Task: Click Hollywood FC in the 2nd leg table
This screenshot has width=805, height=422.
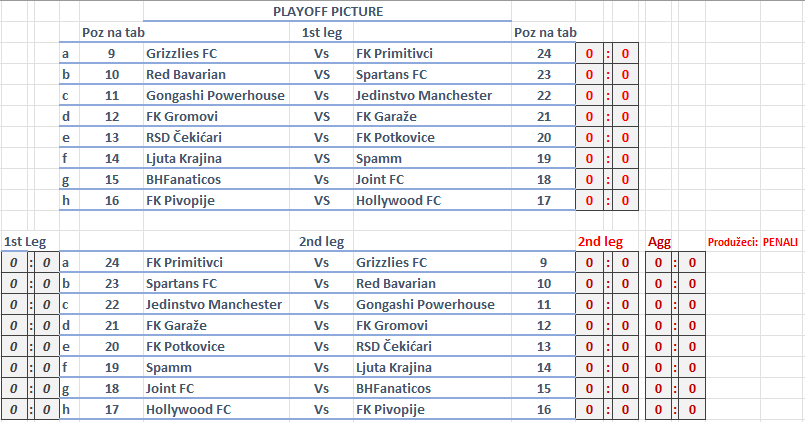Action: [x=188, y=409]
